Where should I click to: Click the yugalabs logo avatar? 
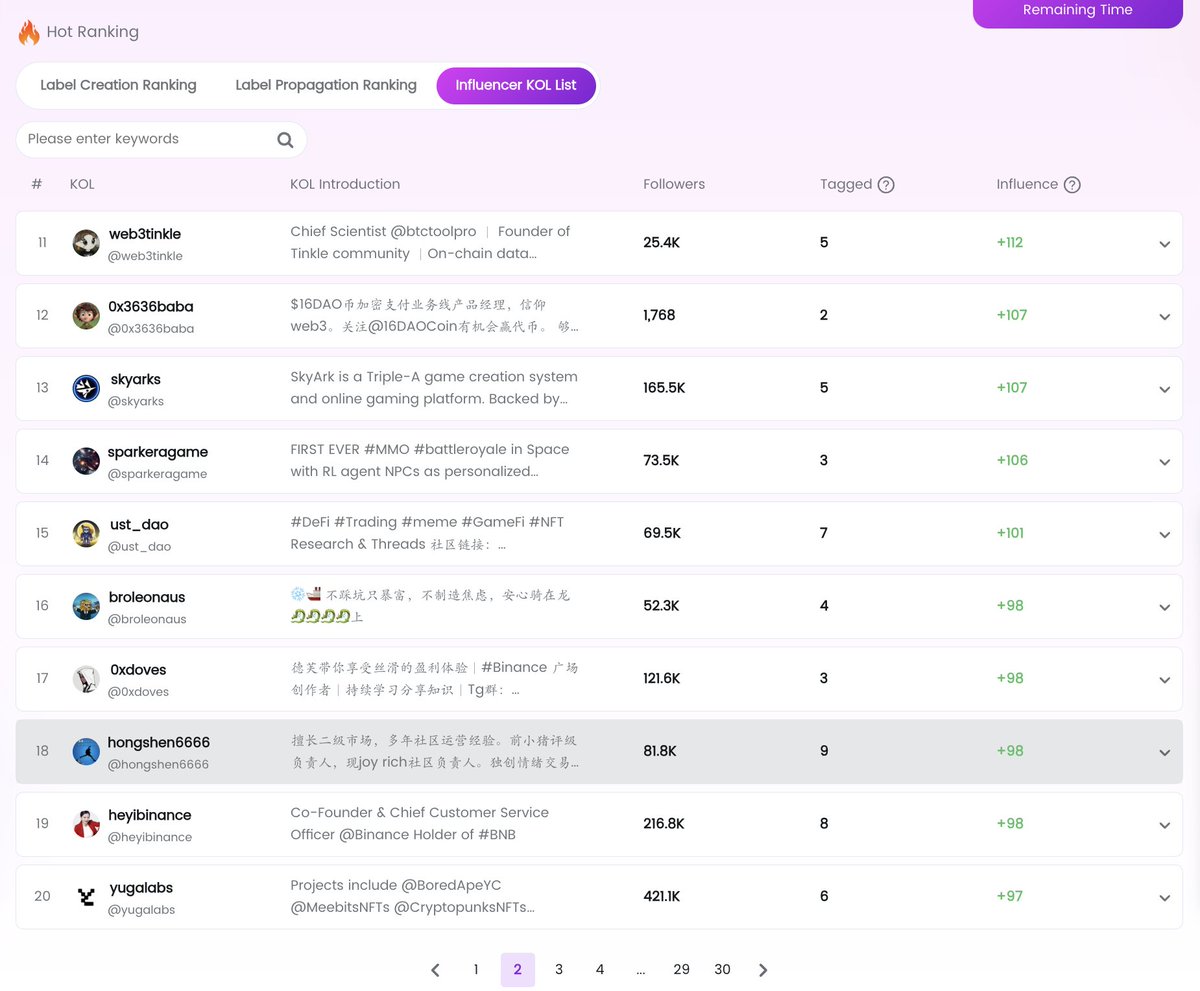click(x=86, y=897)
